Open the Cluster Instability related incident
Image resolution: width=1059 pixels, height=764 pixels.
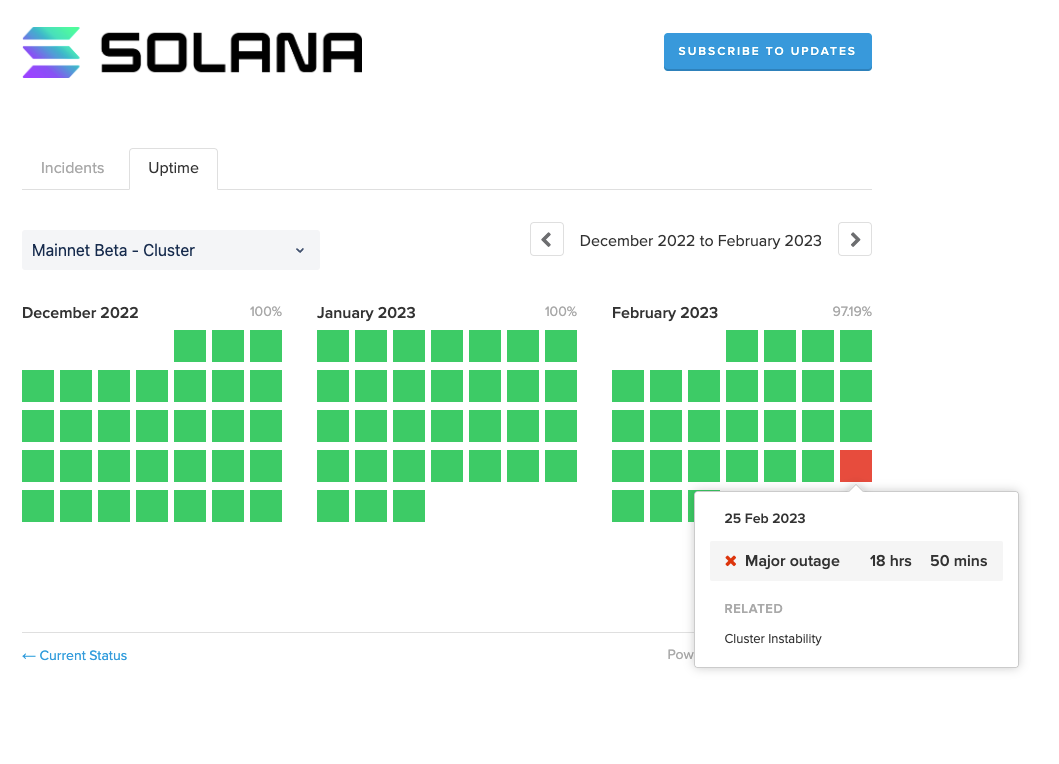click(x=773, y=638)
